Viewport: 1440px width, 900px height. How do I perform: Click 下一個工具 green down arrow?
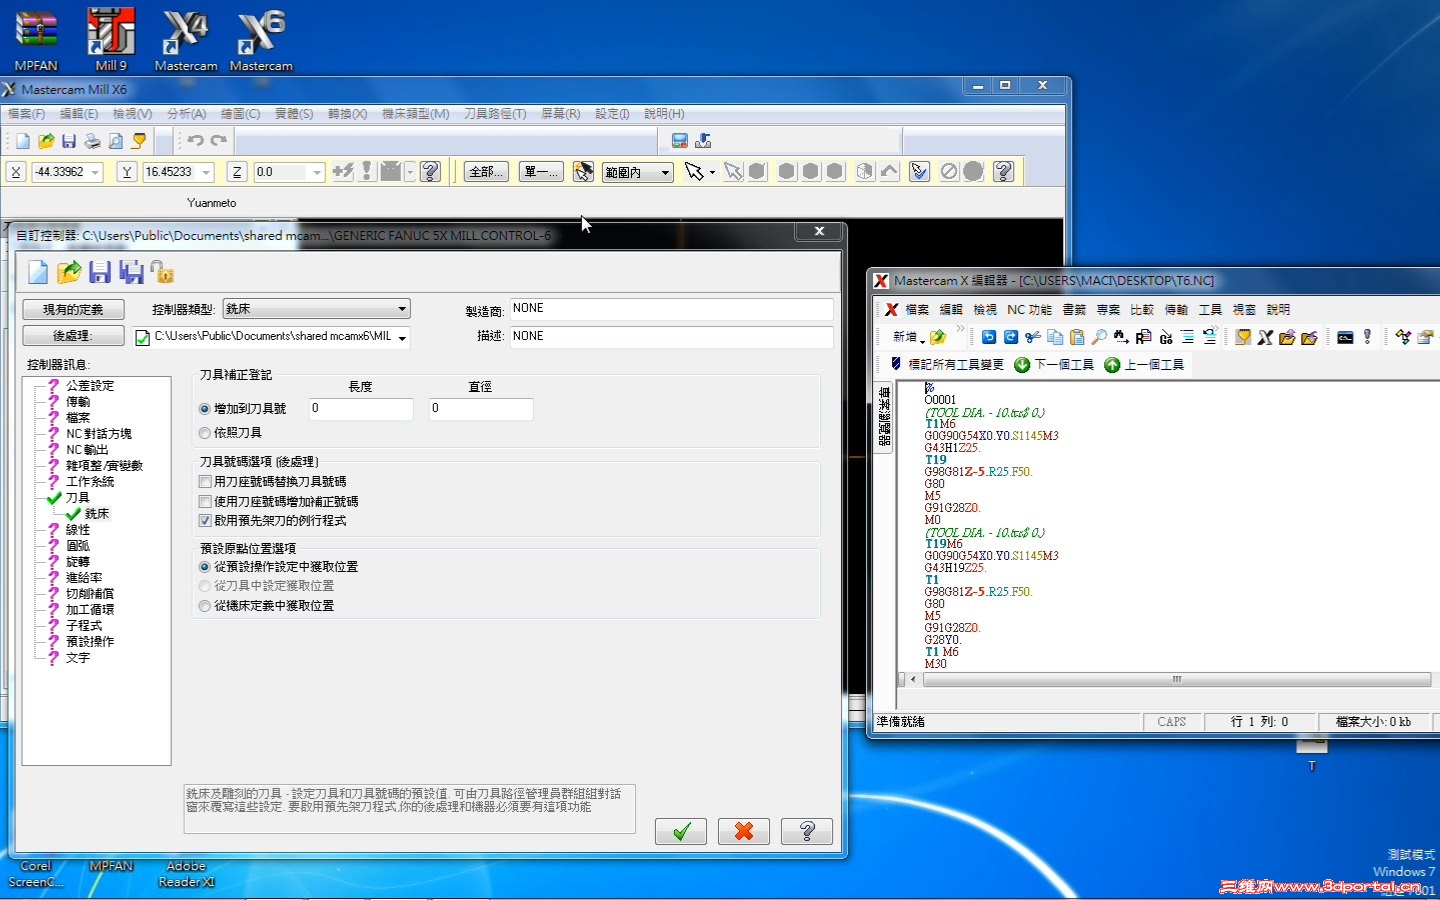tap(1054, 365)
